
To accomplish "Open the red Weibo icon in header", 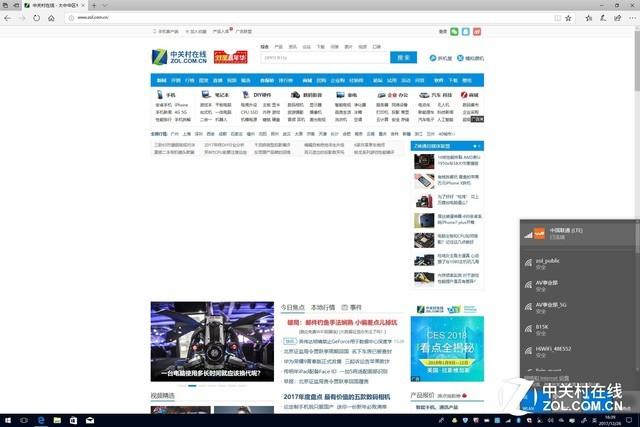I will click(477, 31).
